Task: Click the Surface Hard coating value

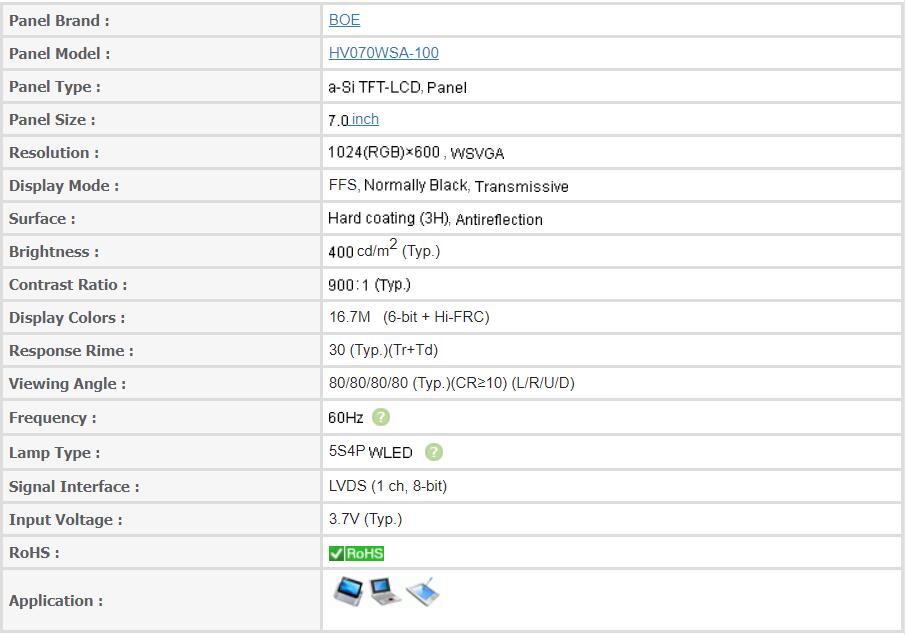Action: click(x=389, y=219)
